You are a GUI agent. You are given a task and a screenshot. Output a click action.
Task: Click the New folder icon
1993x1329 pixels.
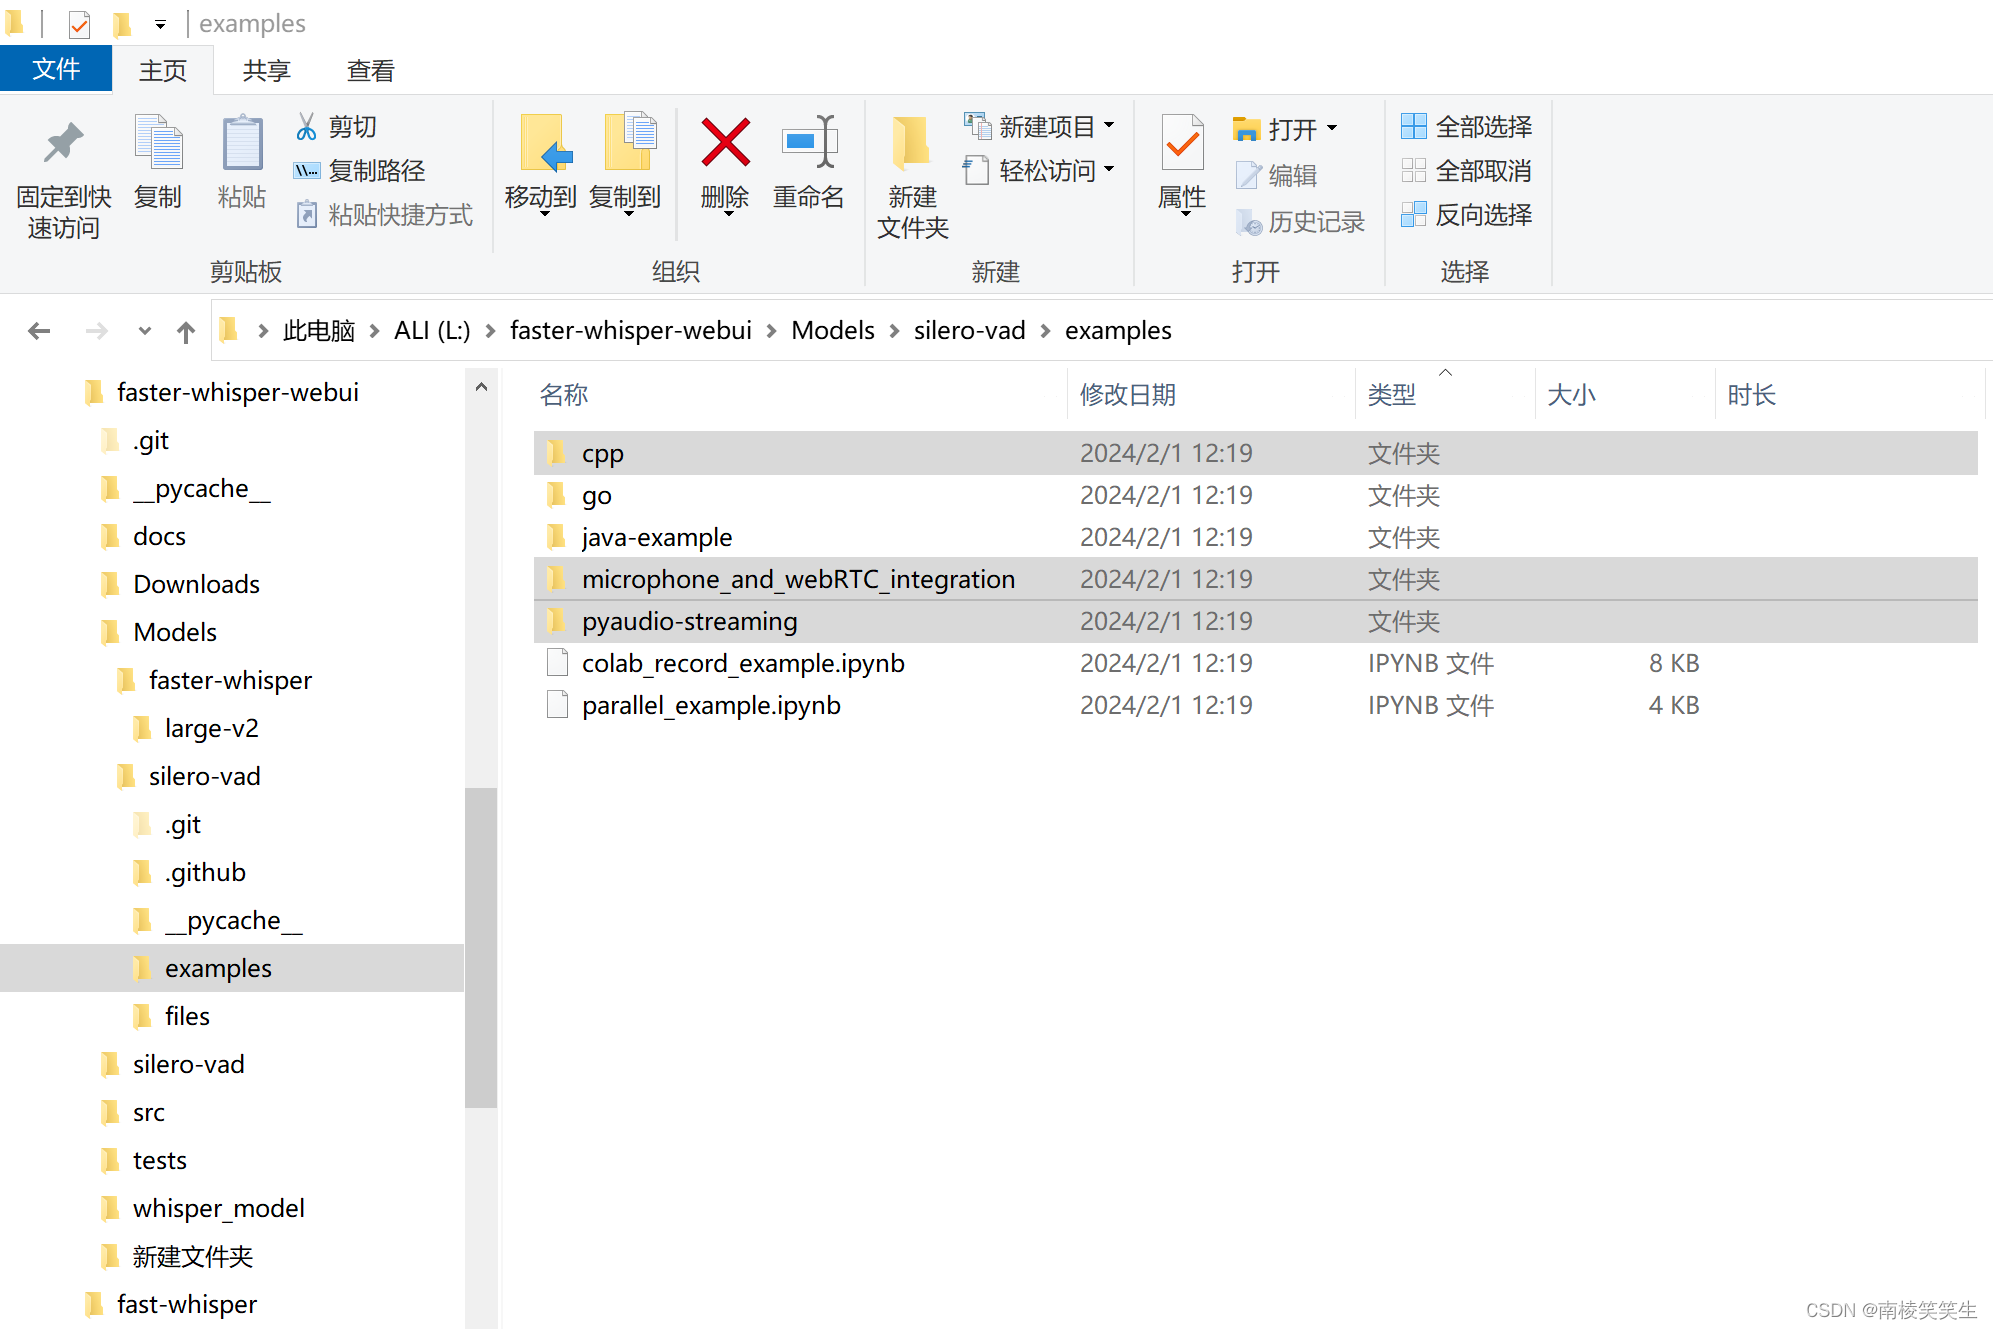click(x=912, y=143)
